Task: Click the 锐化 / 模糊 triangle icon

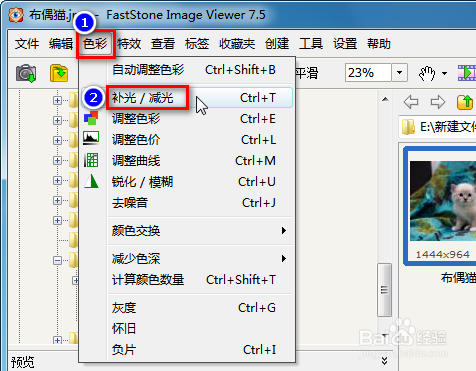Action: [x=91, y=181]
